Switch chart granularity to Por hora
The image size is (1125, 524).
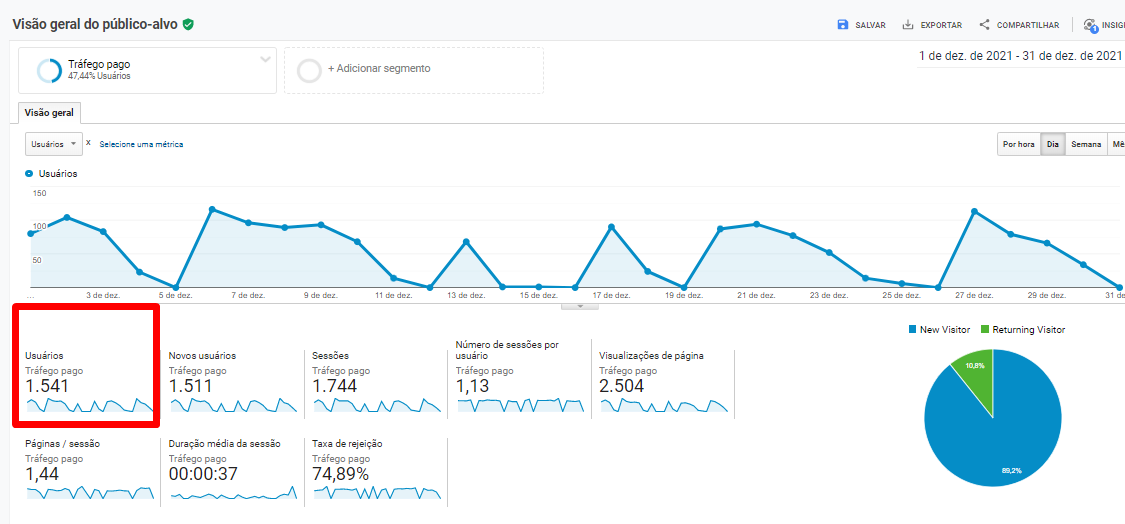(1018, 145)
